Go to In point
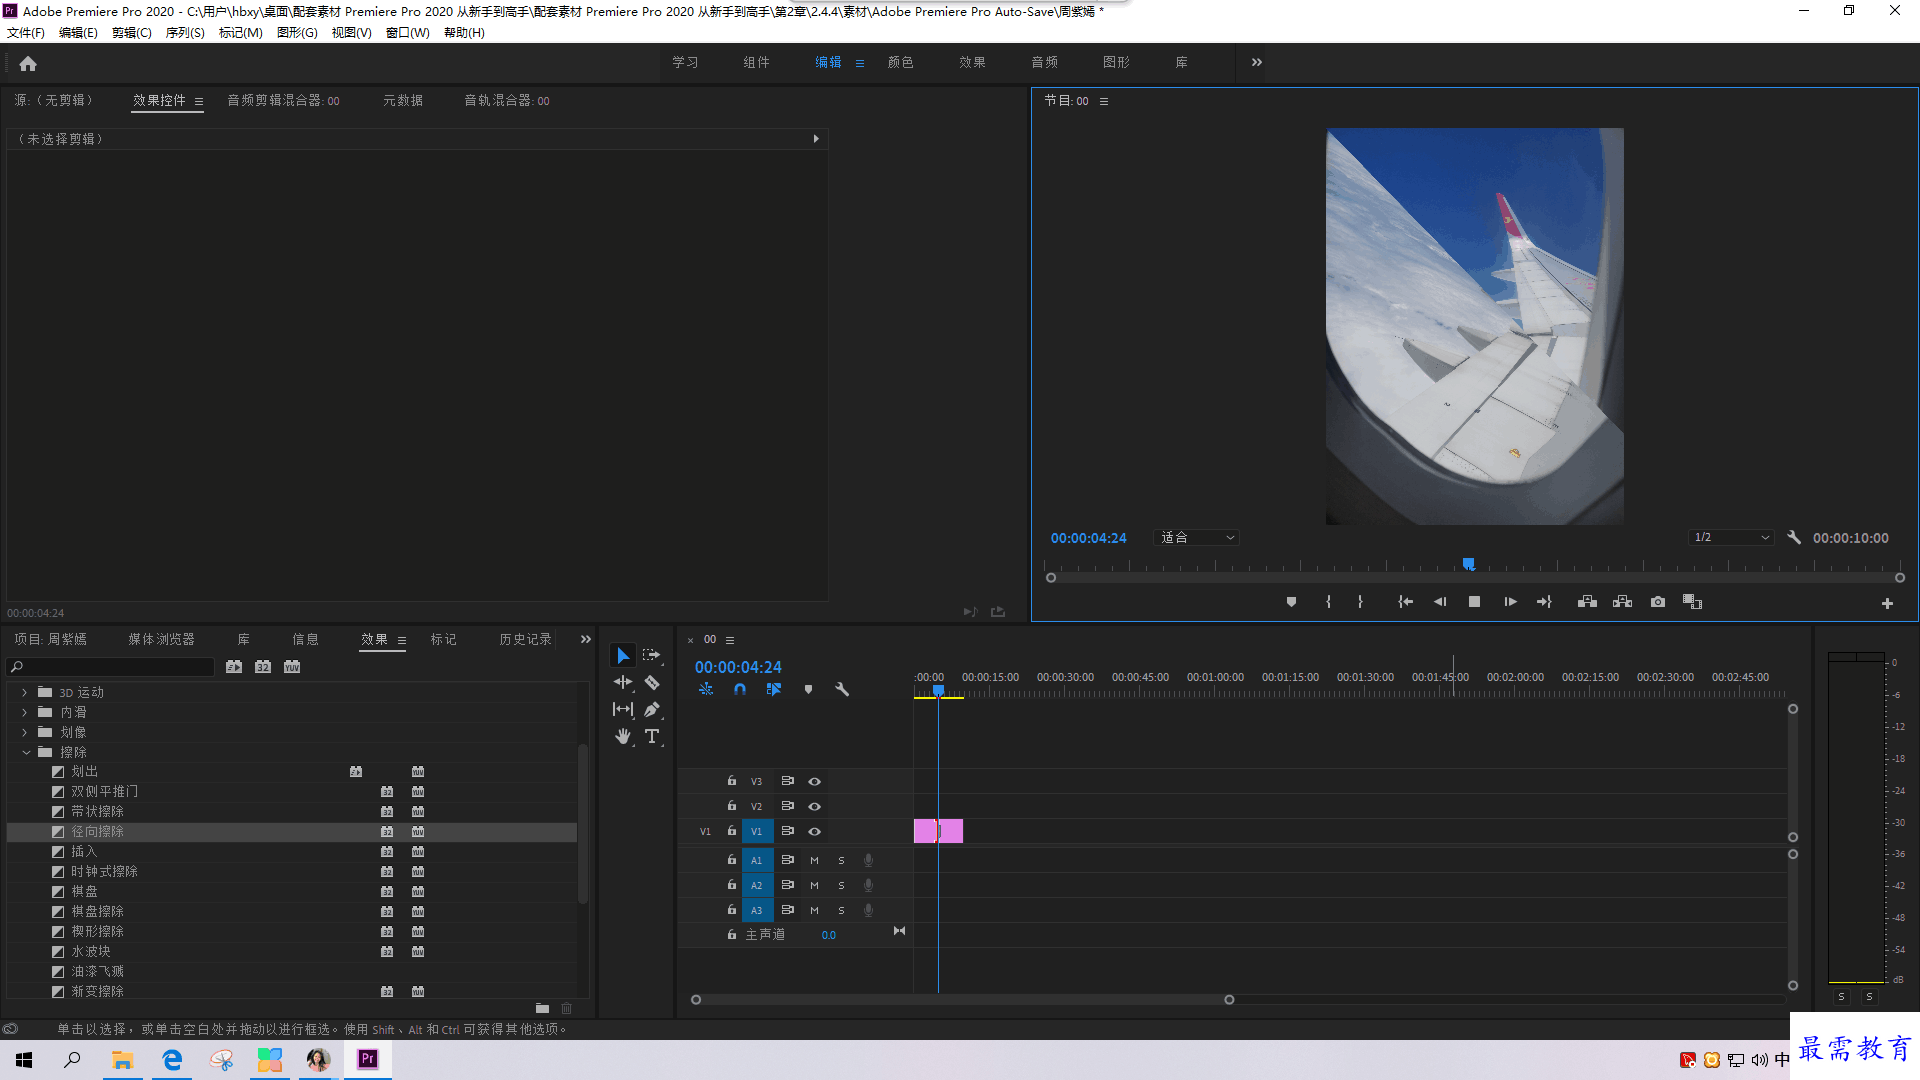1920x1080 pixels. coord(1405,602)
